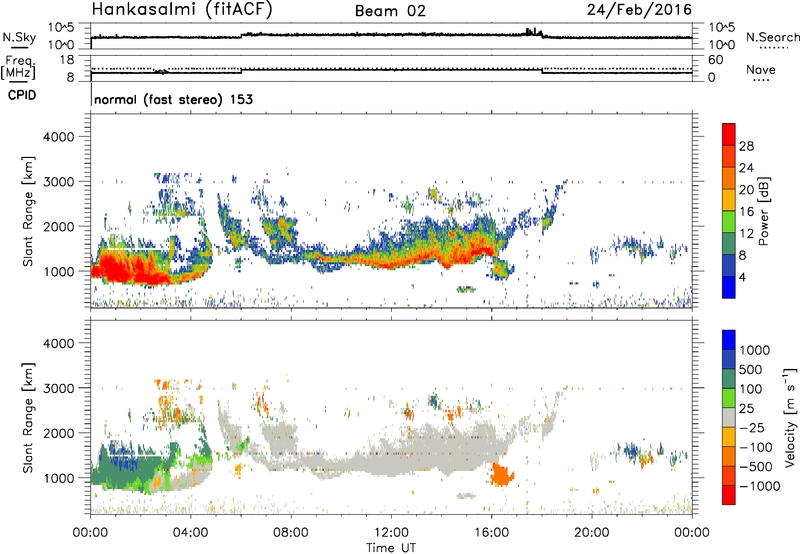Pick the dark green 8–12 dB Power segment
The image size is (800, 554).
click(x=729, y=243)
